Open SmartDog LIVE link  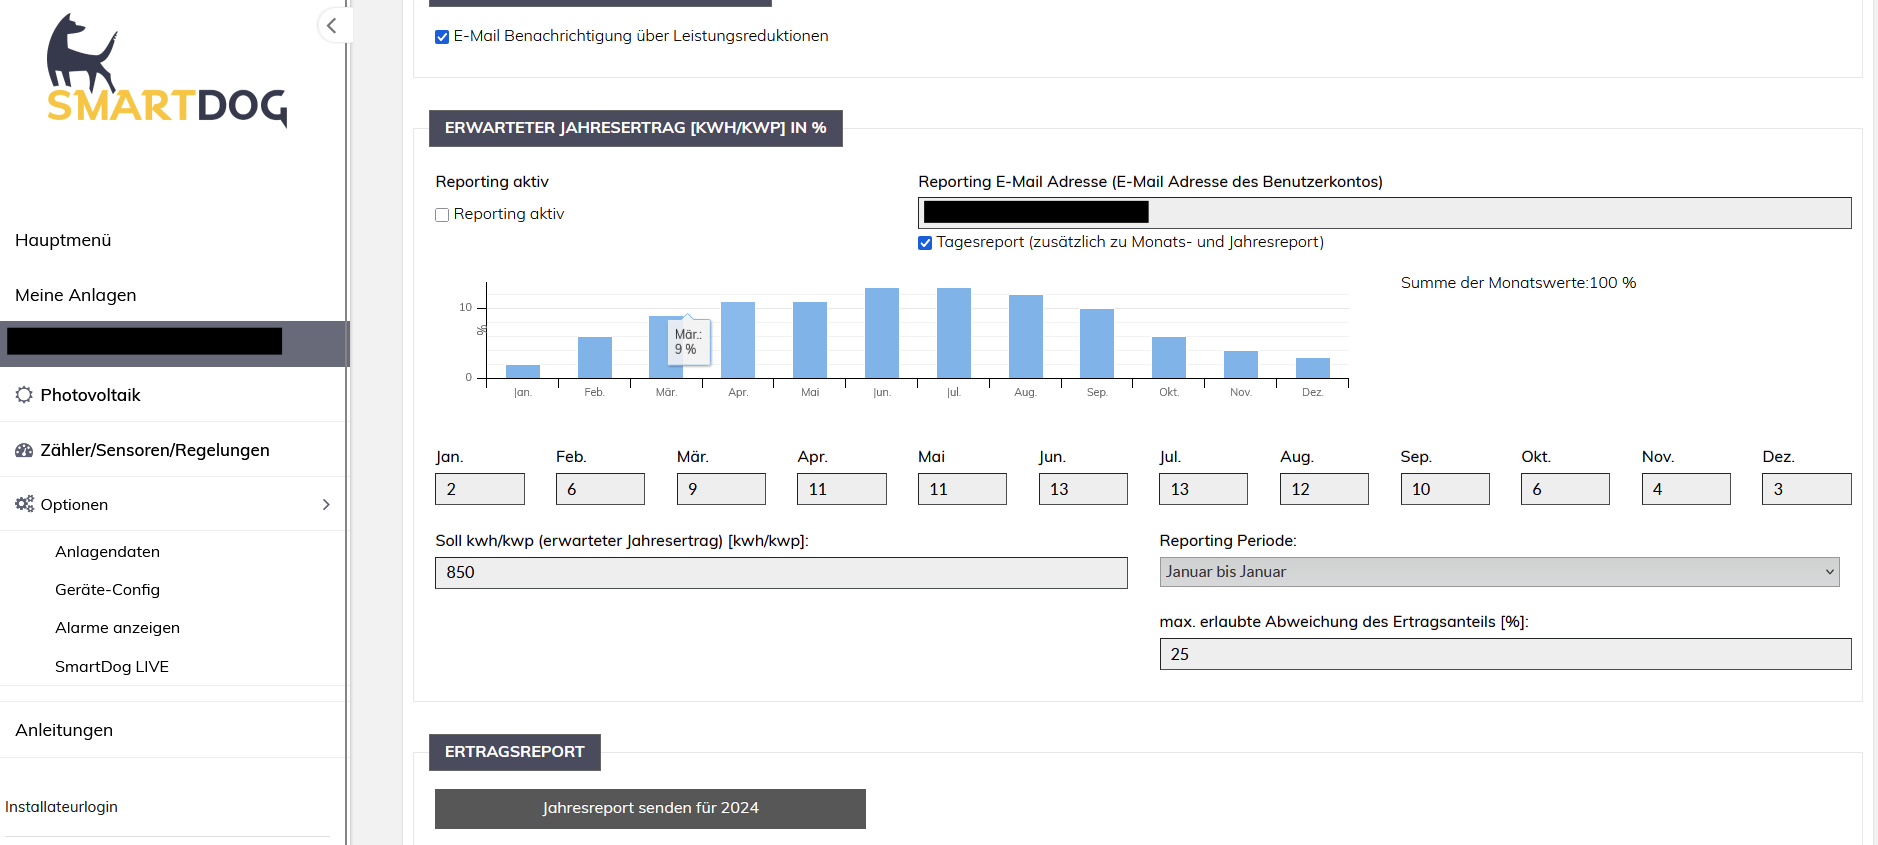[111, 667]
